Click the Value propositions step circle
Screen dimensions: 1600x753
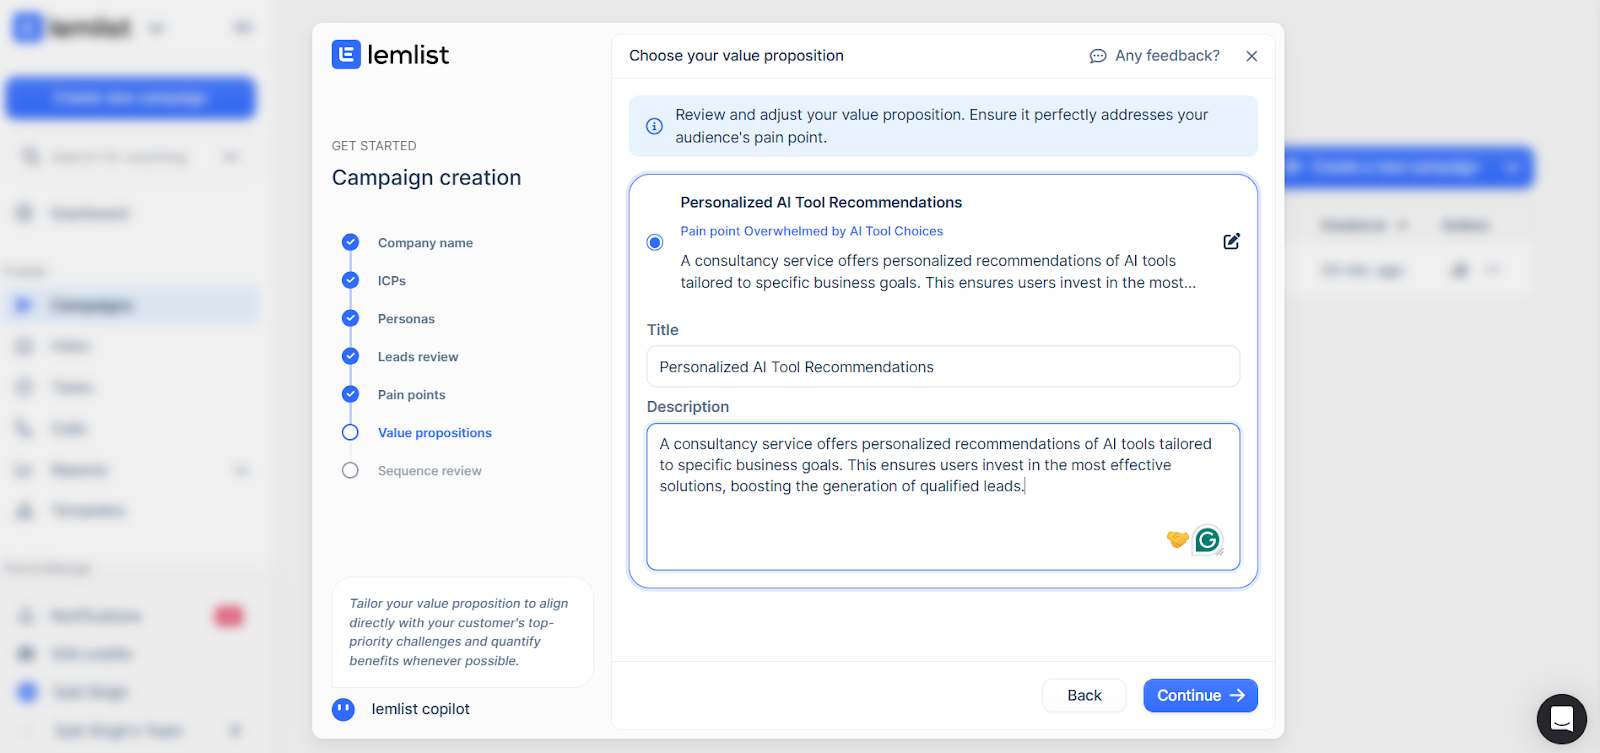(350, 432)
